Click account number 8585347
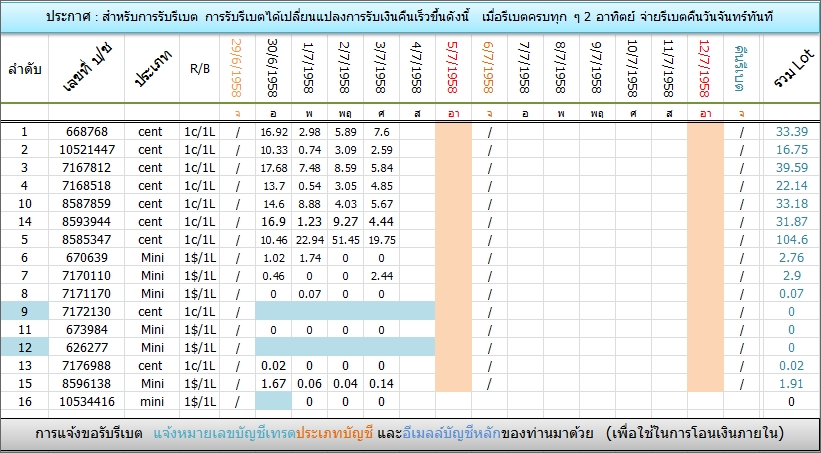821x453 pixels. click(x=87, y=240)
